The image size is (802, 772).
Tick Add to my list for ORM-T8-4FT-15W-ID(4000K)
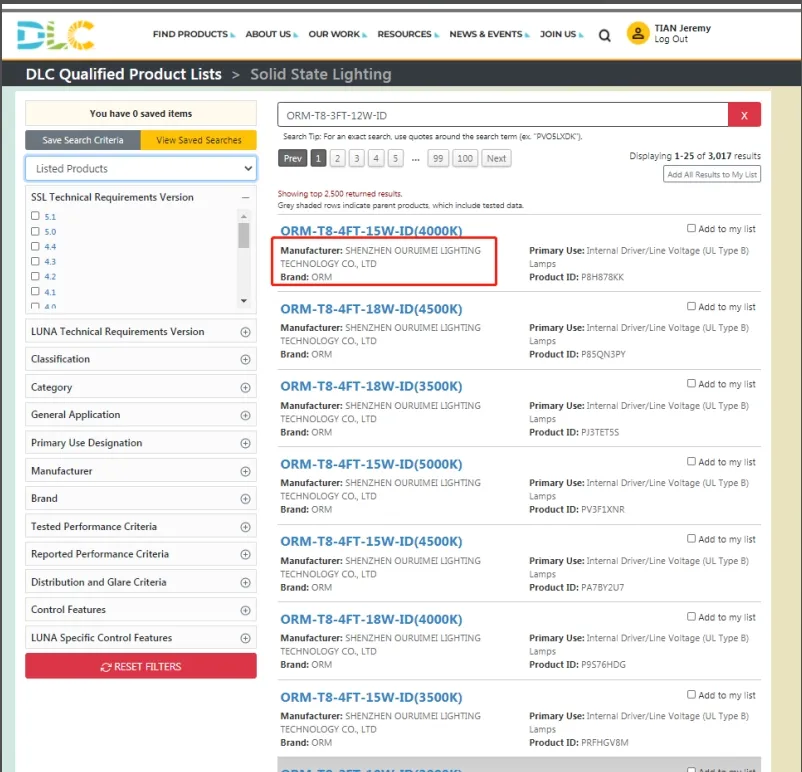pos(692,229)
